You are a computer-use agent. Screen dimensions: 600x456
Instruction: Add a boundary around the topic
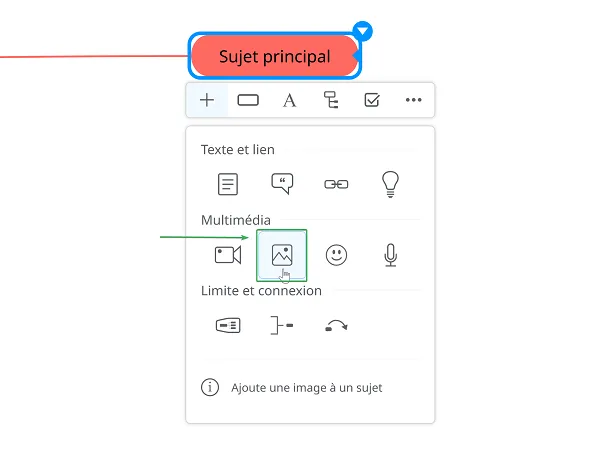coord(228,326)
